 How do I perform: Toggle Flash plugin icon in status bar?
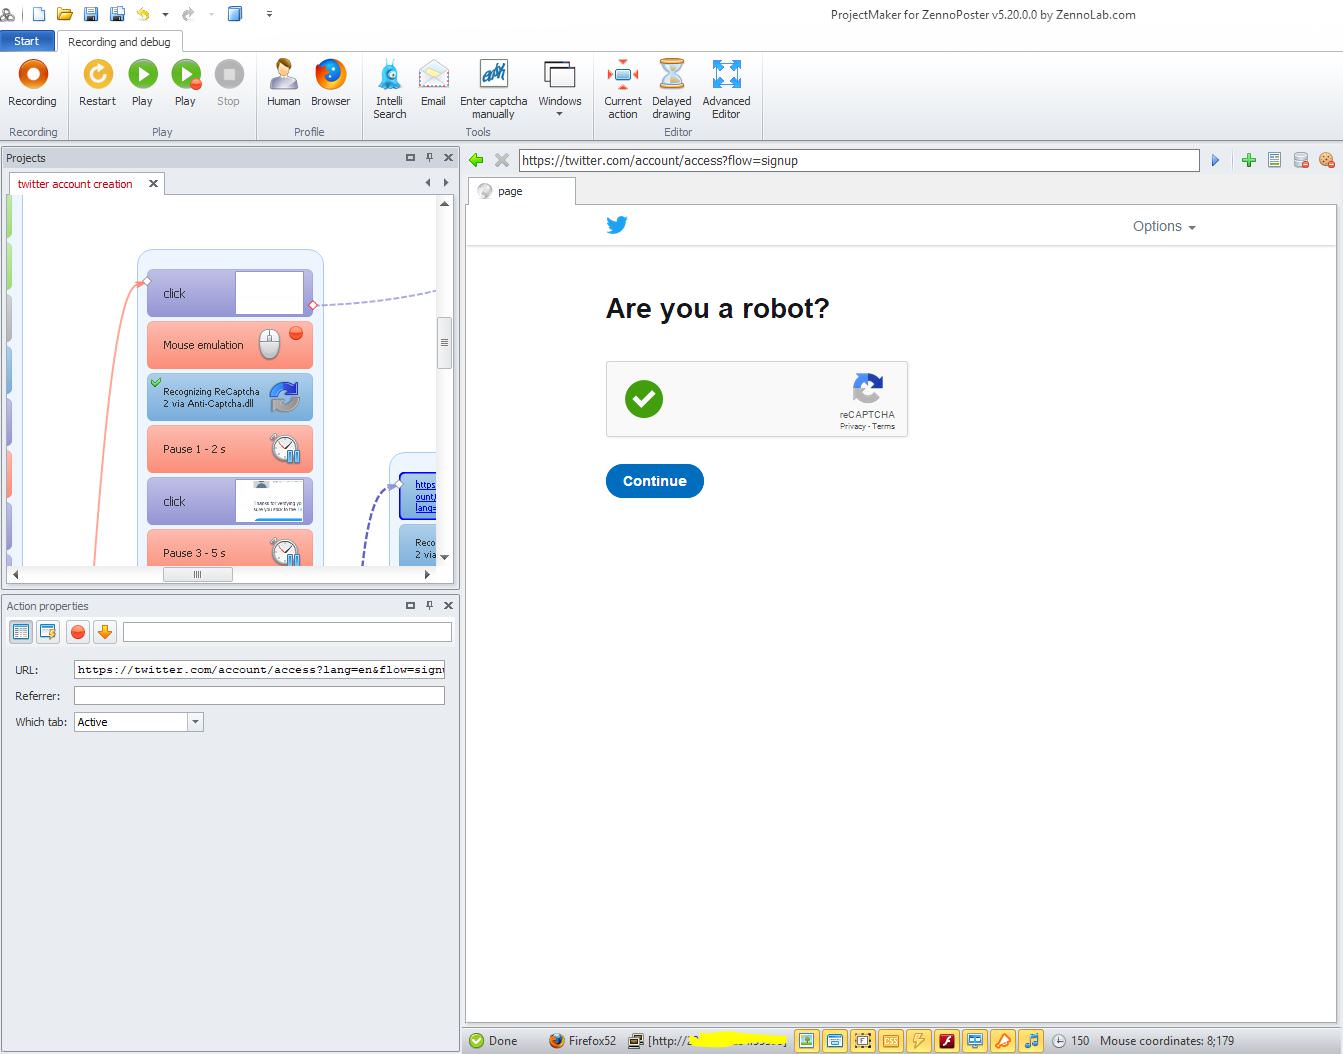point(946,1041)
